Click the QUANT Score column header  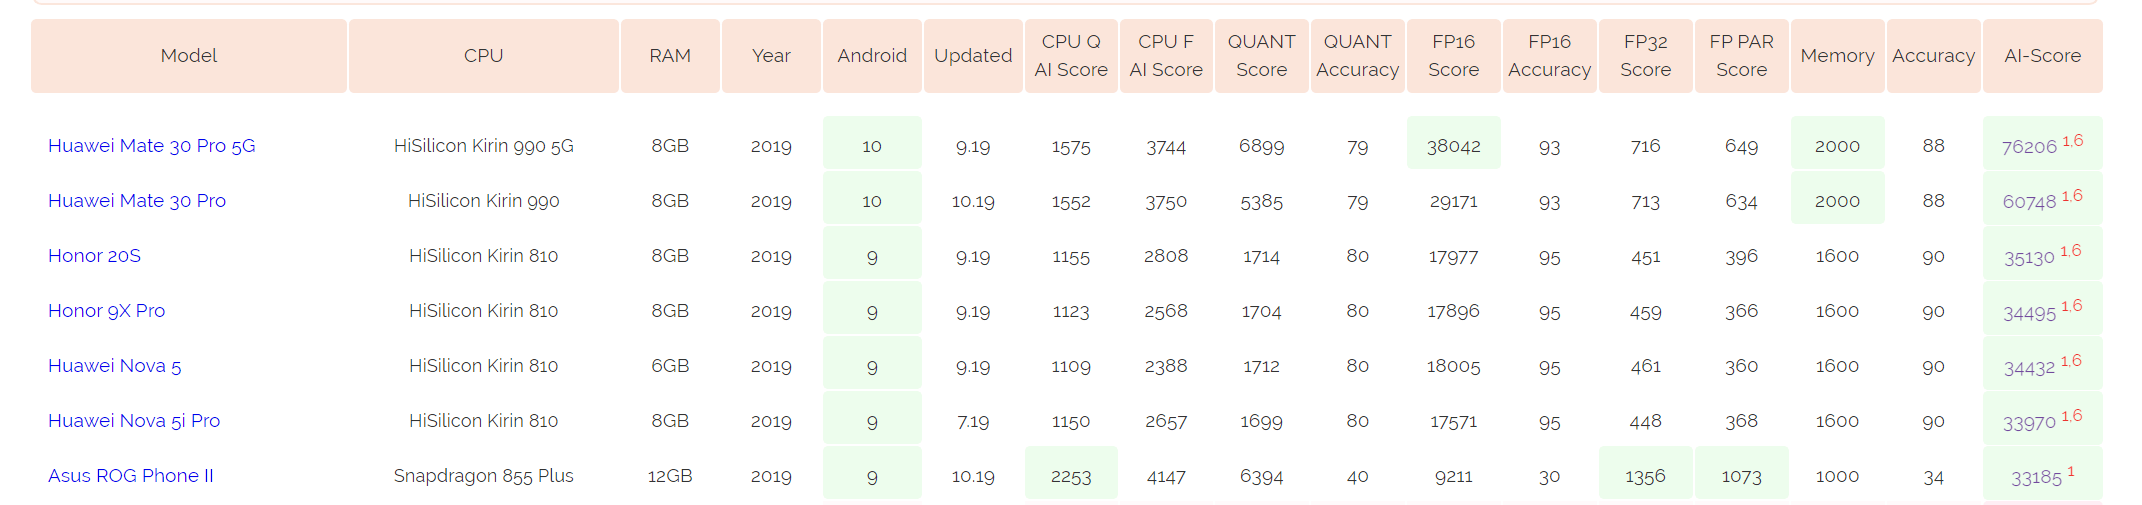[1262, 56]
